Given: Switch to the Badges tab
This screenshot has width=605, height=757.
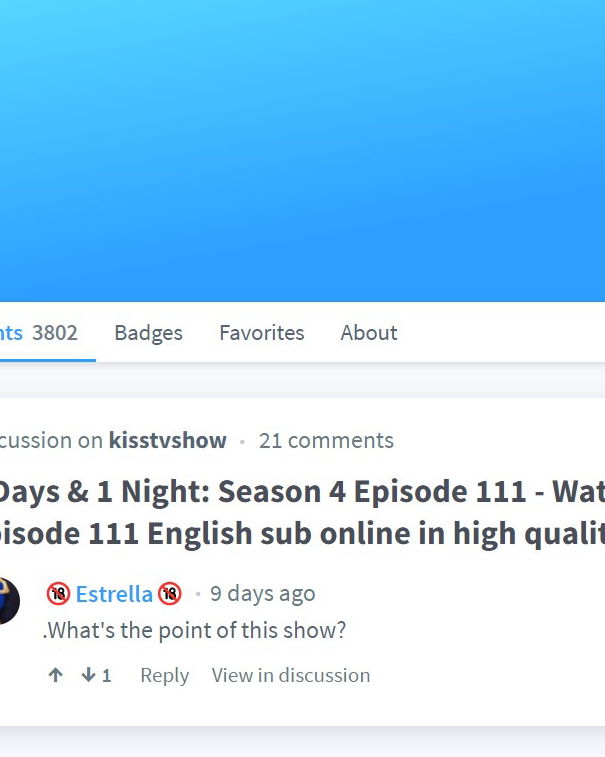Looking at the screenshot, I should tap(148, 333).
